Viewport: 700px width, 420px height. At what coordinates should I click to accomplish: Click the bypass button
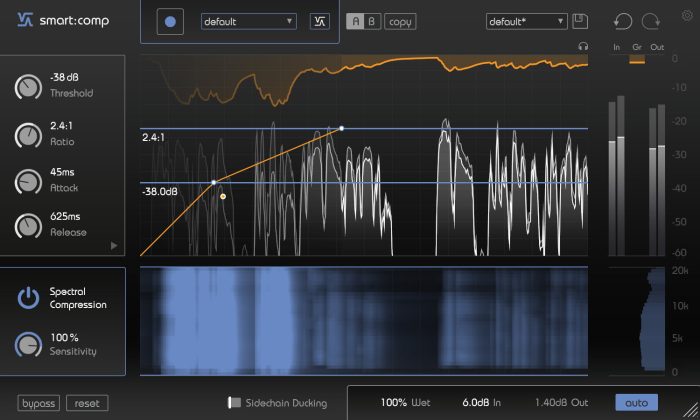[x=38, y=403]
